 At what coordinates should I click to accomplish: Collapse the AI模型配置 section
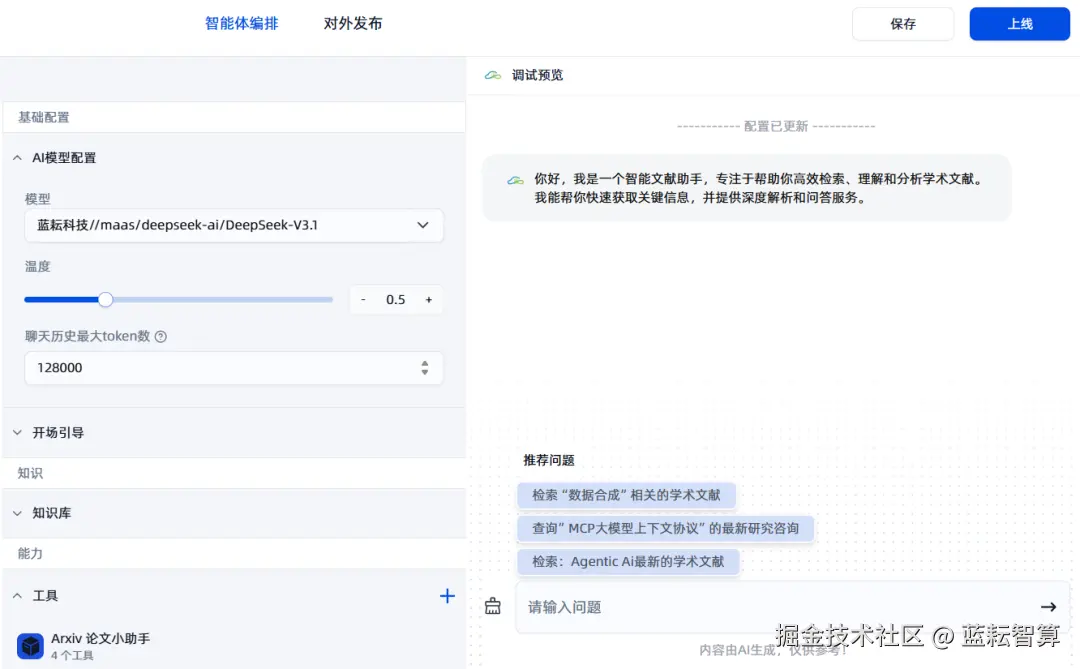click(17, 158)
